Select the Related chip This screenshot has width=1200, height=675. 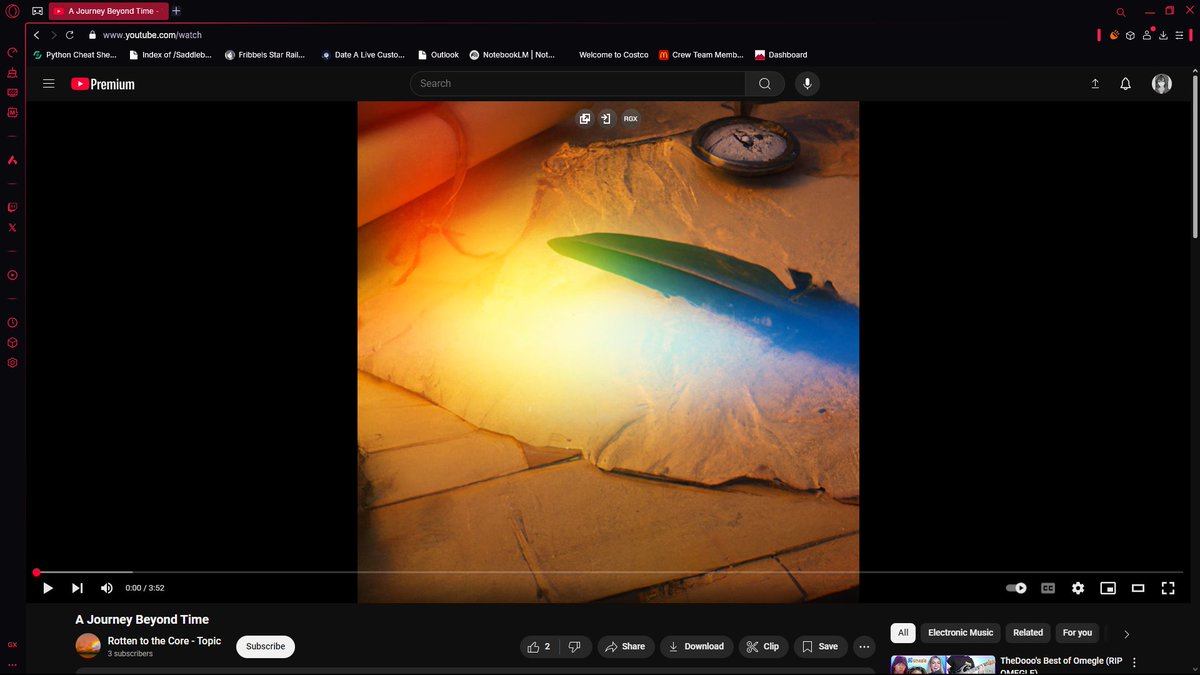coord(1028,633)
